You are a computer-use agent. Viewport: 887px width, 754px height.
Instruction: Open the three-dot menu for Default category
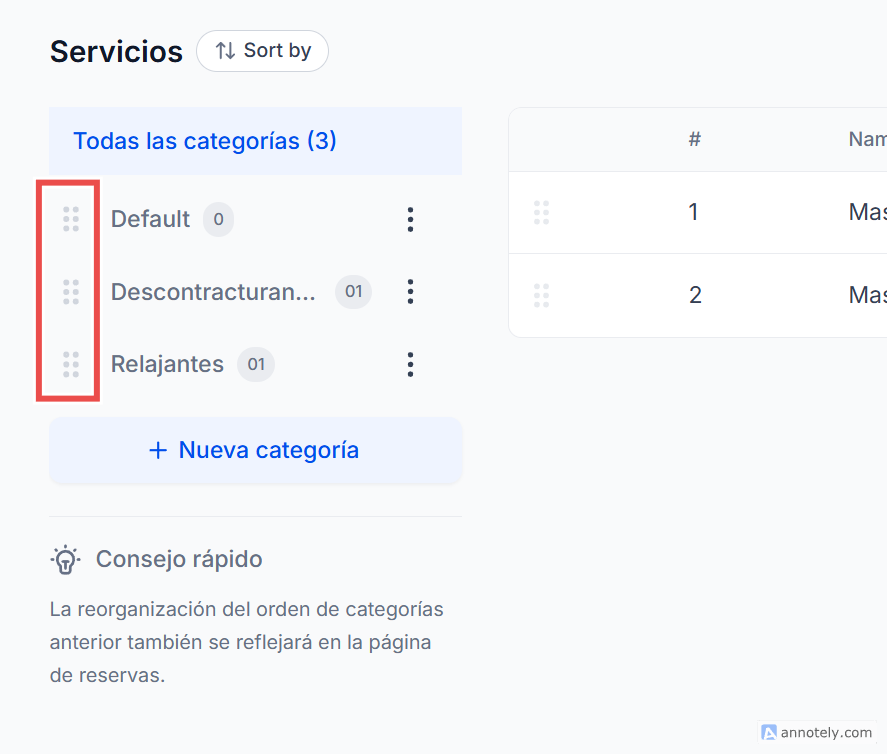click(x=410, y=220)
